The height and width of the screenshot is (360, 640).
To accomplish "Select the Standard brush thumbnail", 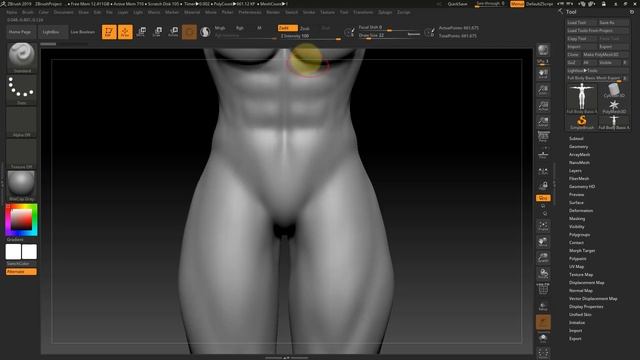I will point(22,58).
